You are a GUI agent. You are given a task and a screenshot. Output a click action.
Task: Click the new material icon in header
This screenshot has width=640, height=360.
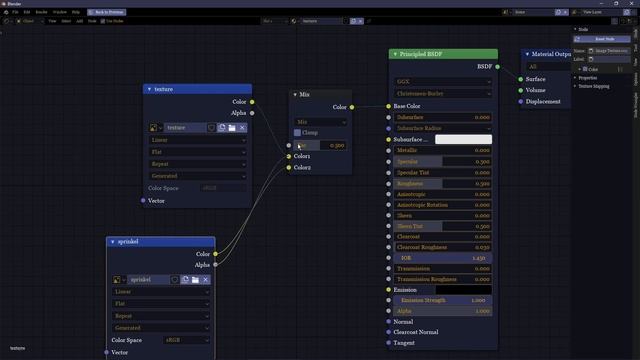353,21
